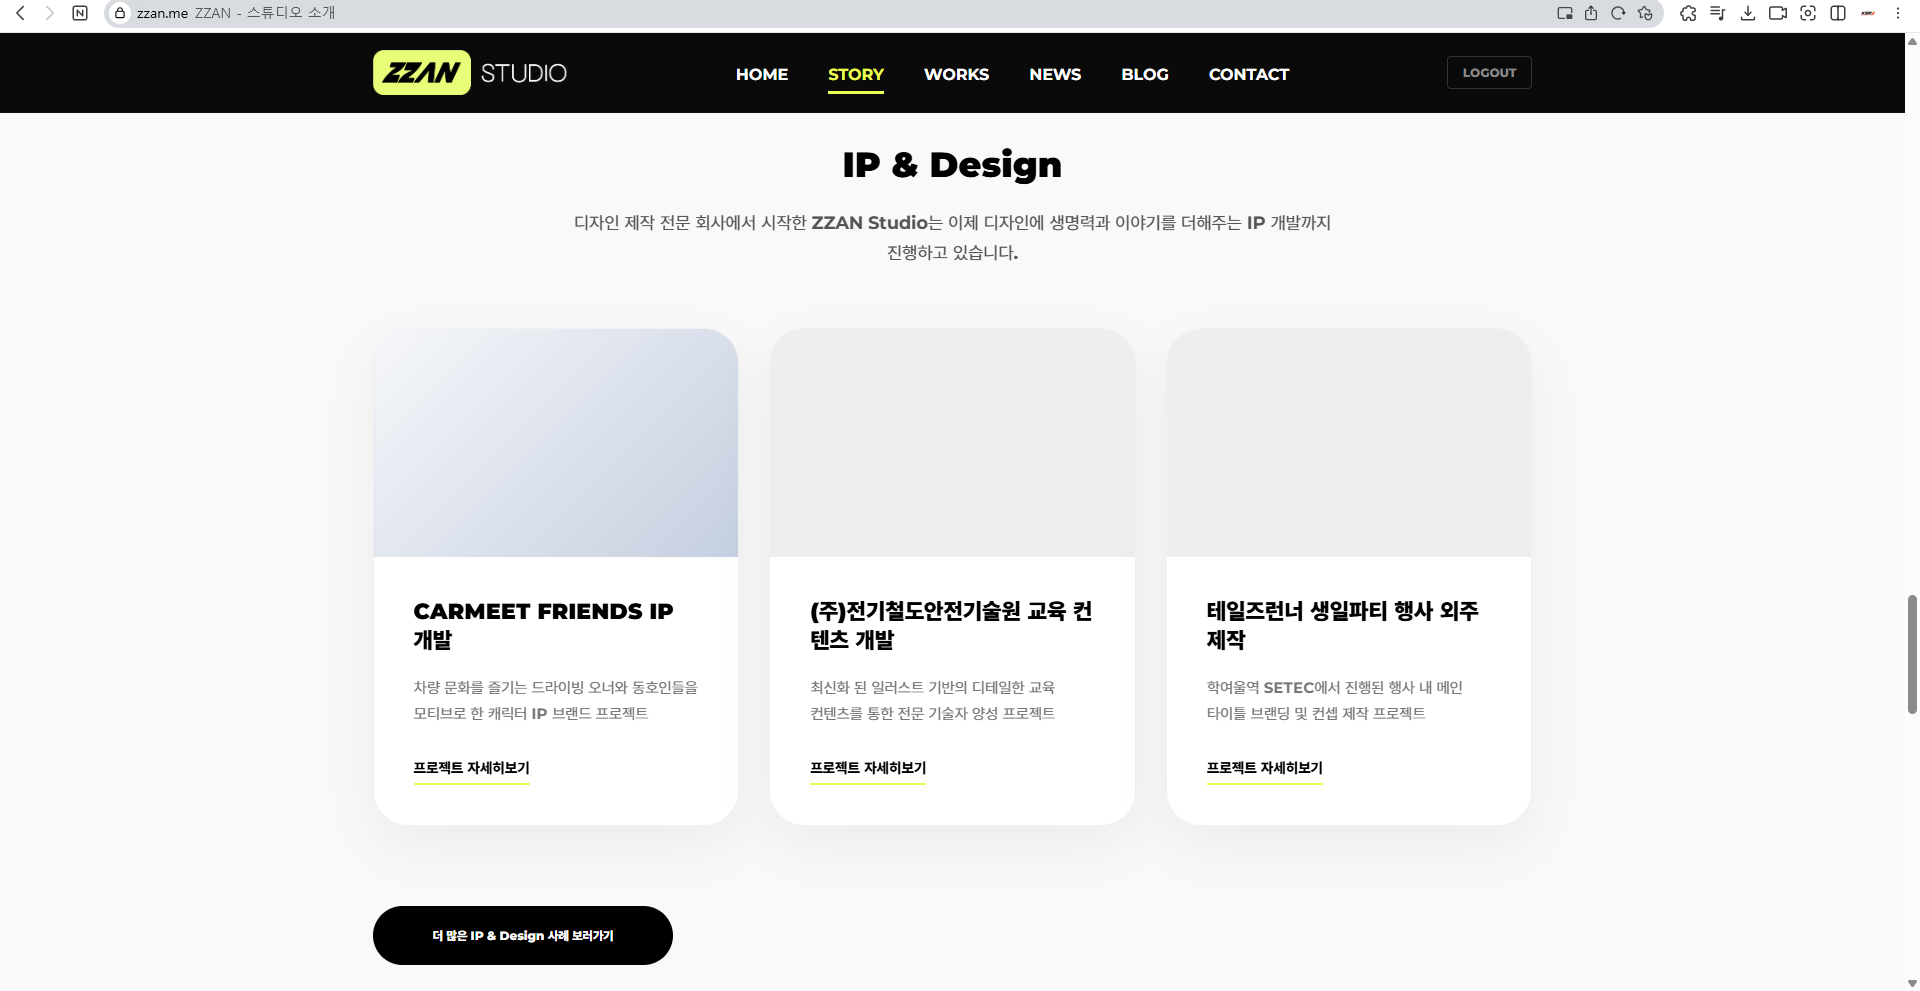Open picture-in-picture icon in address bar
Screen dimensions: 1920x991
pos(1565,13)
